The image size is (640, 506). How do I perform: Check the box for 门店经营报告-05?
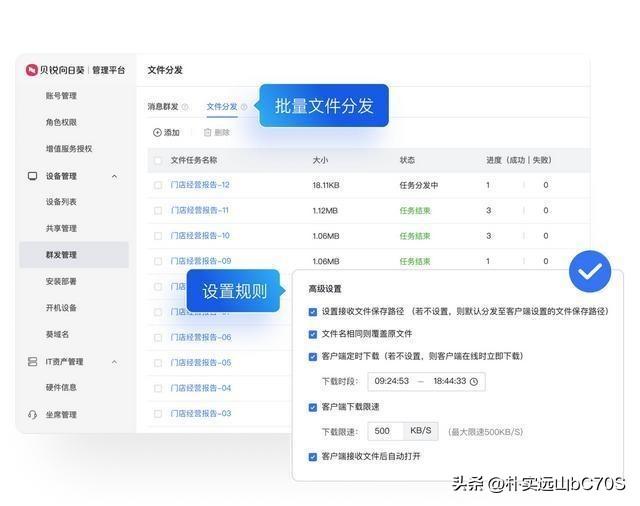tap(158, 363)
